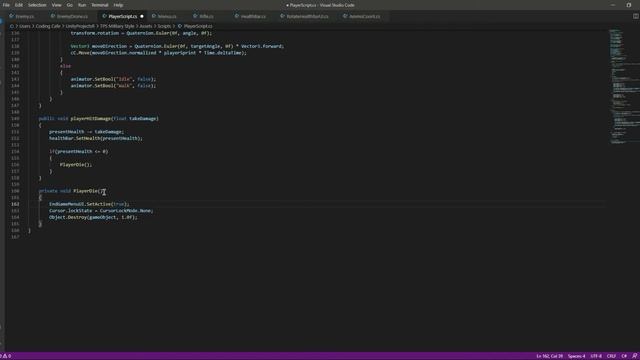Switch to the Enemy.cs tab
Screen dimensions: 640x360
tap(24, 16)
